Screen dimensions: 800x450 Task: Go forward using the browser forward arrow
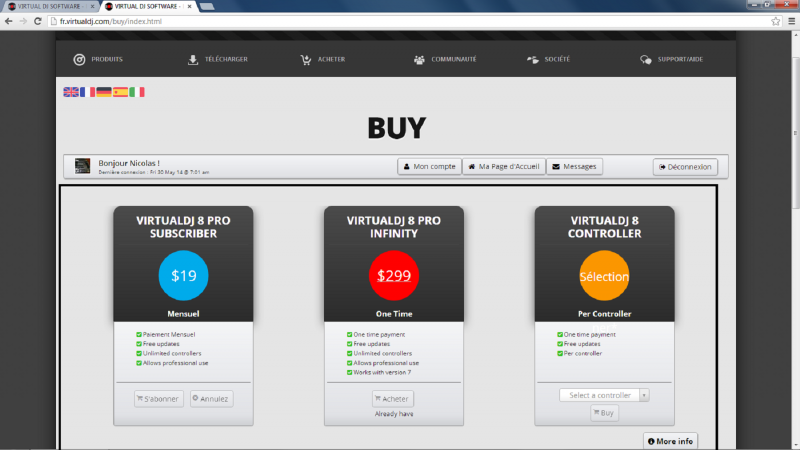23,21
